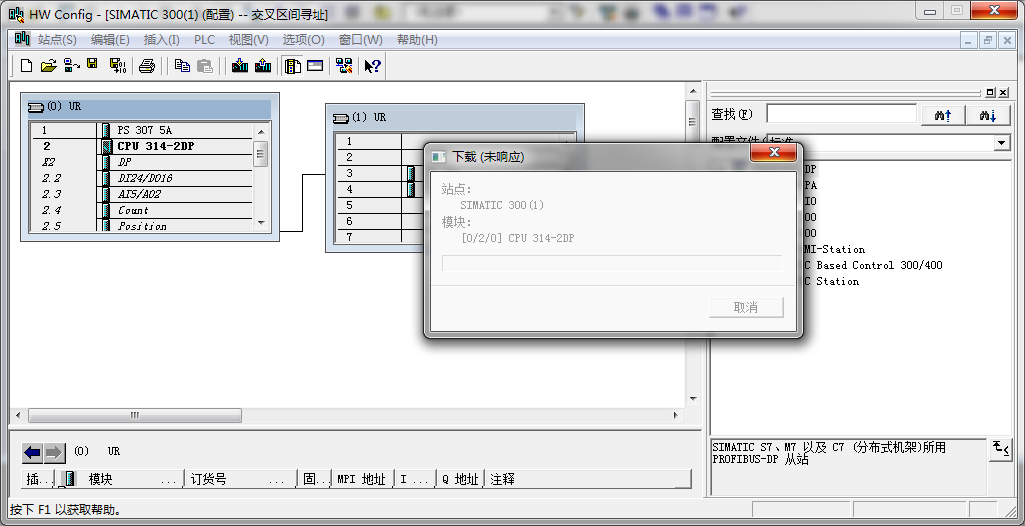Click the Print toolbar icon

(x=147, y=65)
